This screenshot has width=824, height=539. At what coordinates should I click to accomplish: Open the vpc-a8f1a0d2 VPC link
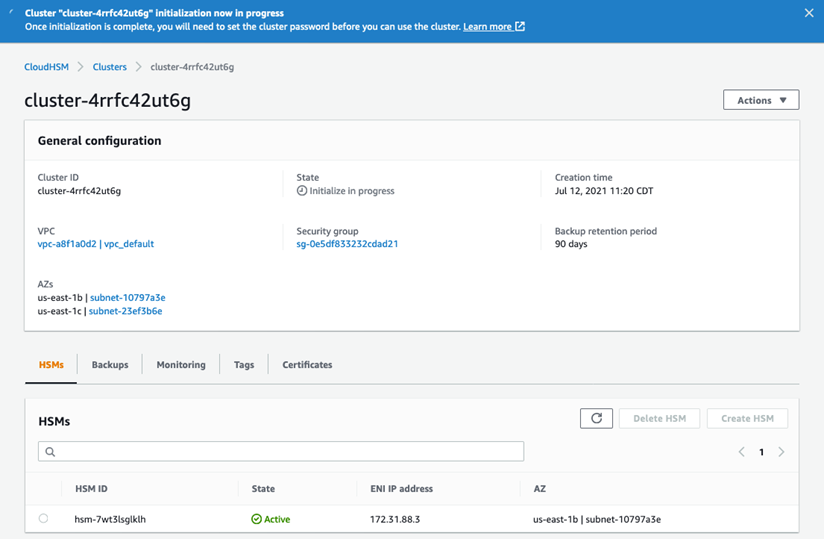tap(67, 244)
